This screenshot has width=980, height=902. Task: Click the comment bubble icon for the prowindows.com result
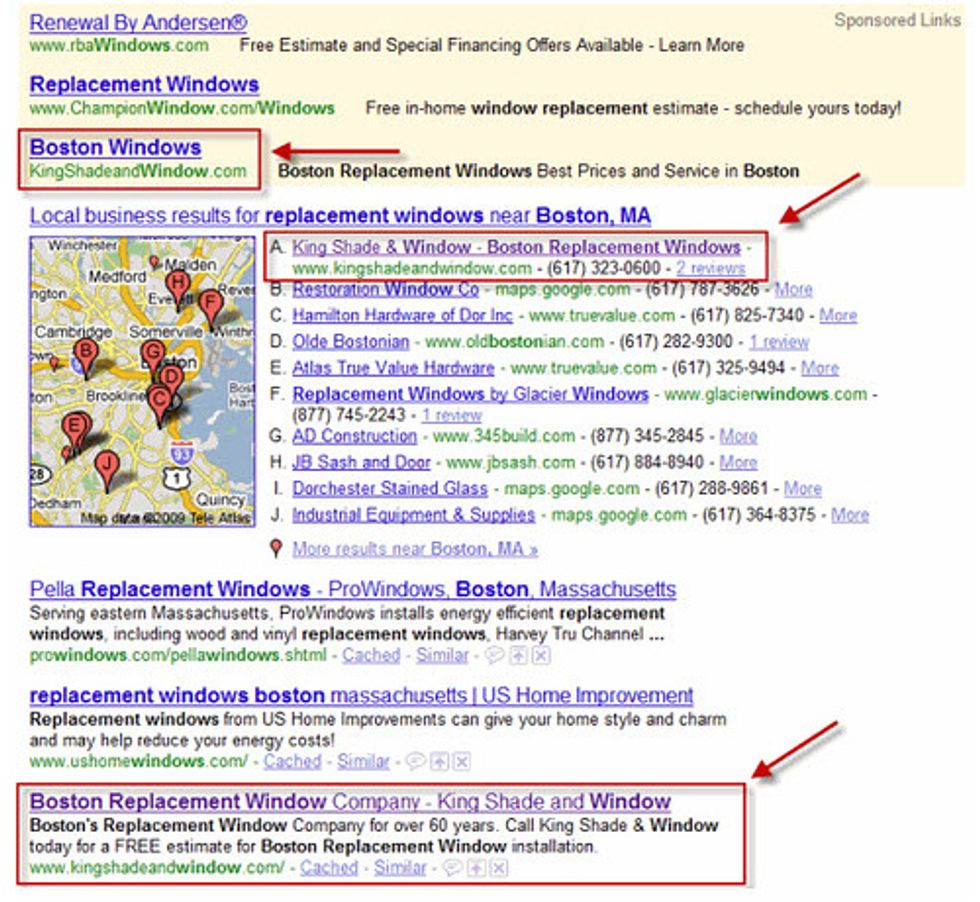494,656
